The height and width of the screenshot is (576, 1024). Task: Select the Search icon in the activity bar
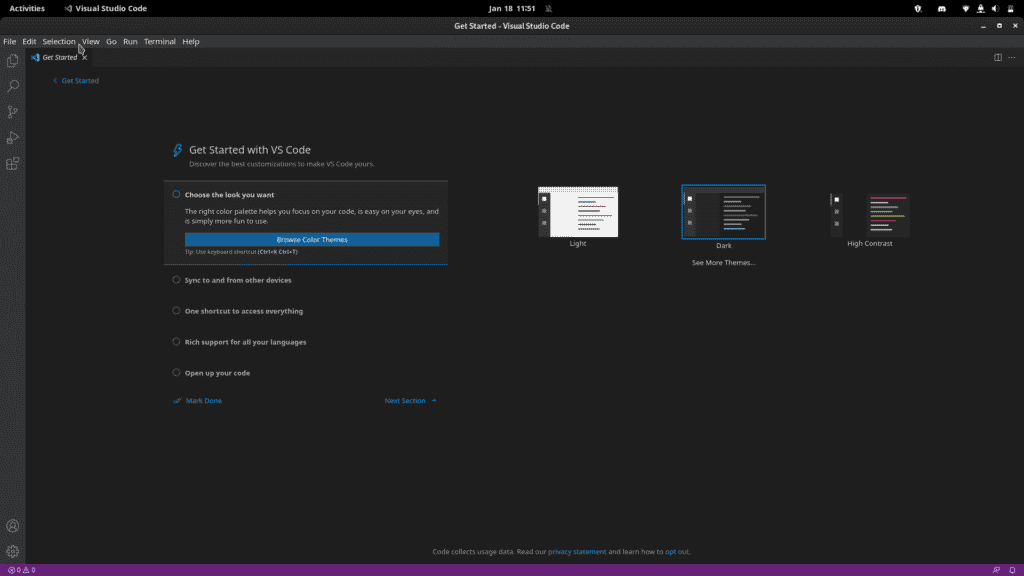point(11,86)
